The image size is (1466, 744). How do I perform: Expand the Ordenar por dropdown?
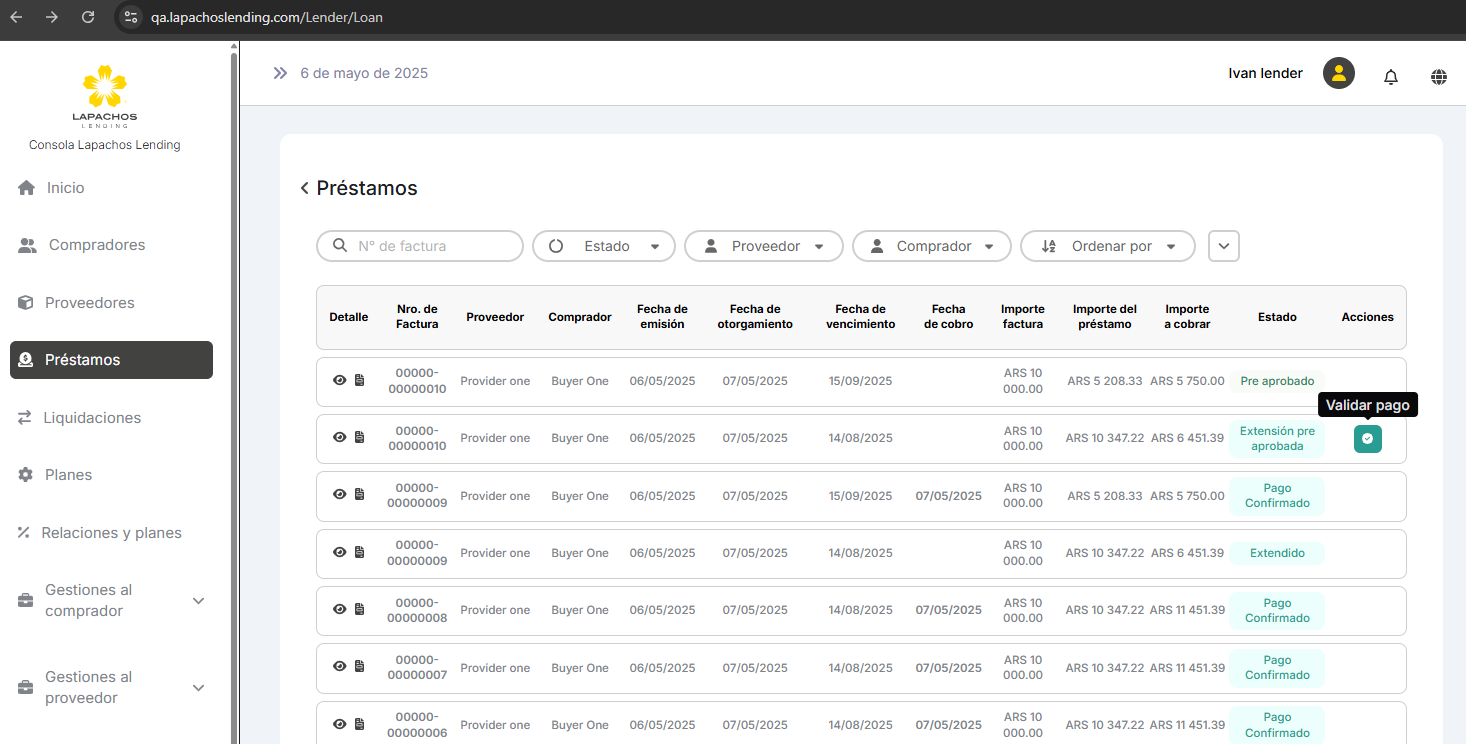[x=1108, y=246]
